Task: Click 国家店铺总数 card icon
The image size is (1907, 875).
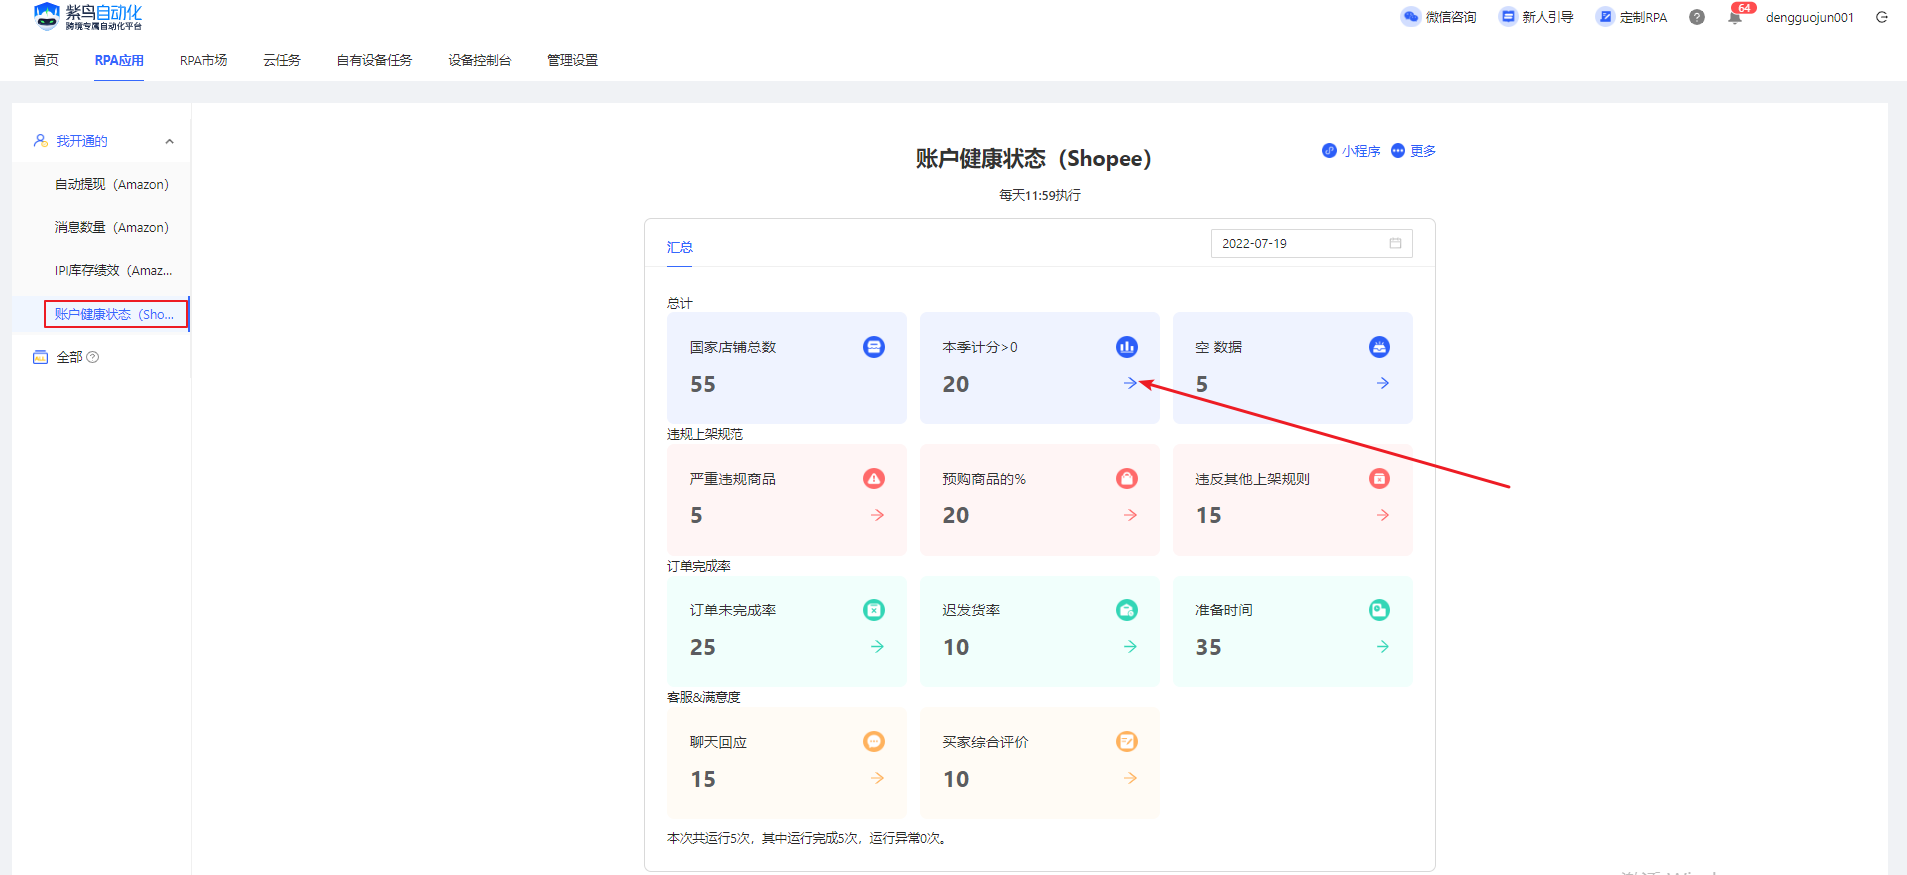Action: click(x=874, y=347)
